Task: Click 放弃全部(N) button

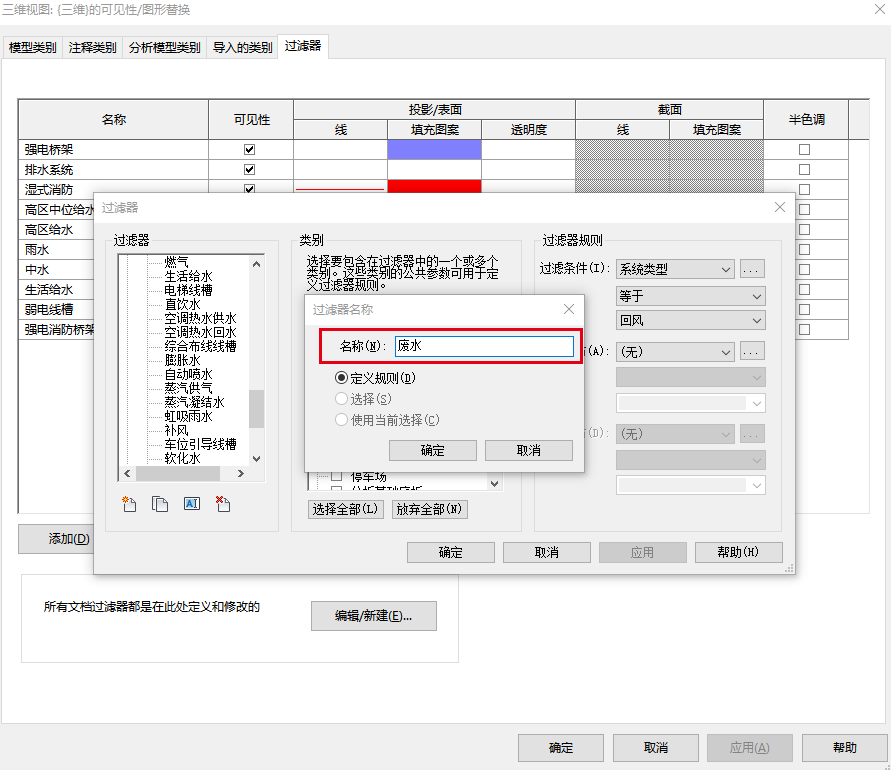Action: [x=429, y=509]
